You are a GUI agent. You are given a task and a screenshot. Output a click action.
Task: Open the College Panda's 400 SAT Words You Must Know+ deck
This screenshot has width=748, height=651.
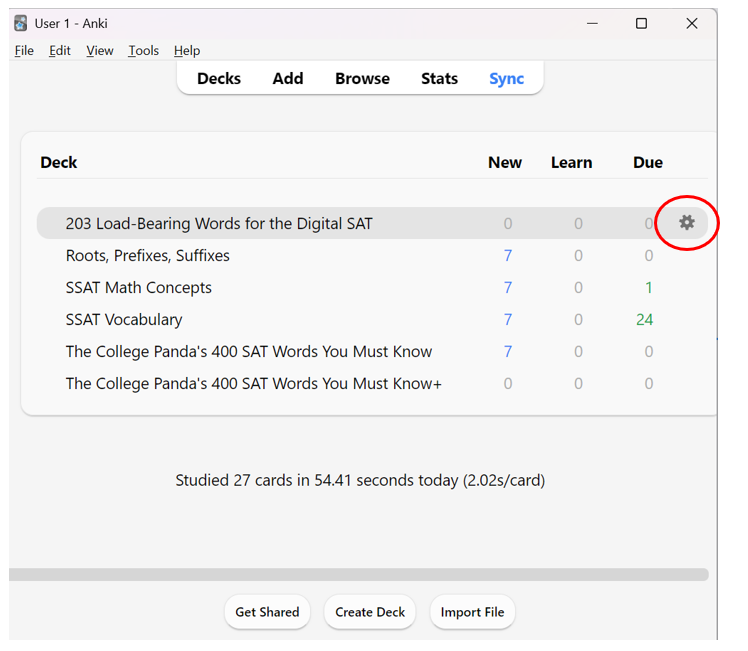[x=254, y=383]
